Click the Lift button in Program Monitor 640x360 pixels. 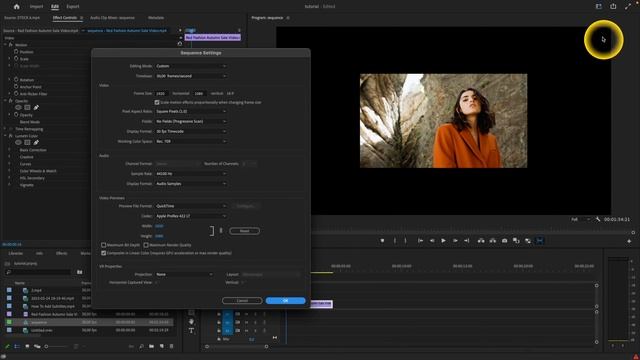481,241
